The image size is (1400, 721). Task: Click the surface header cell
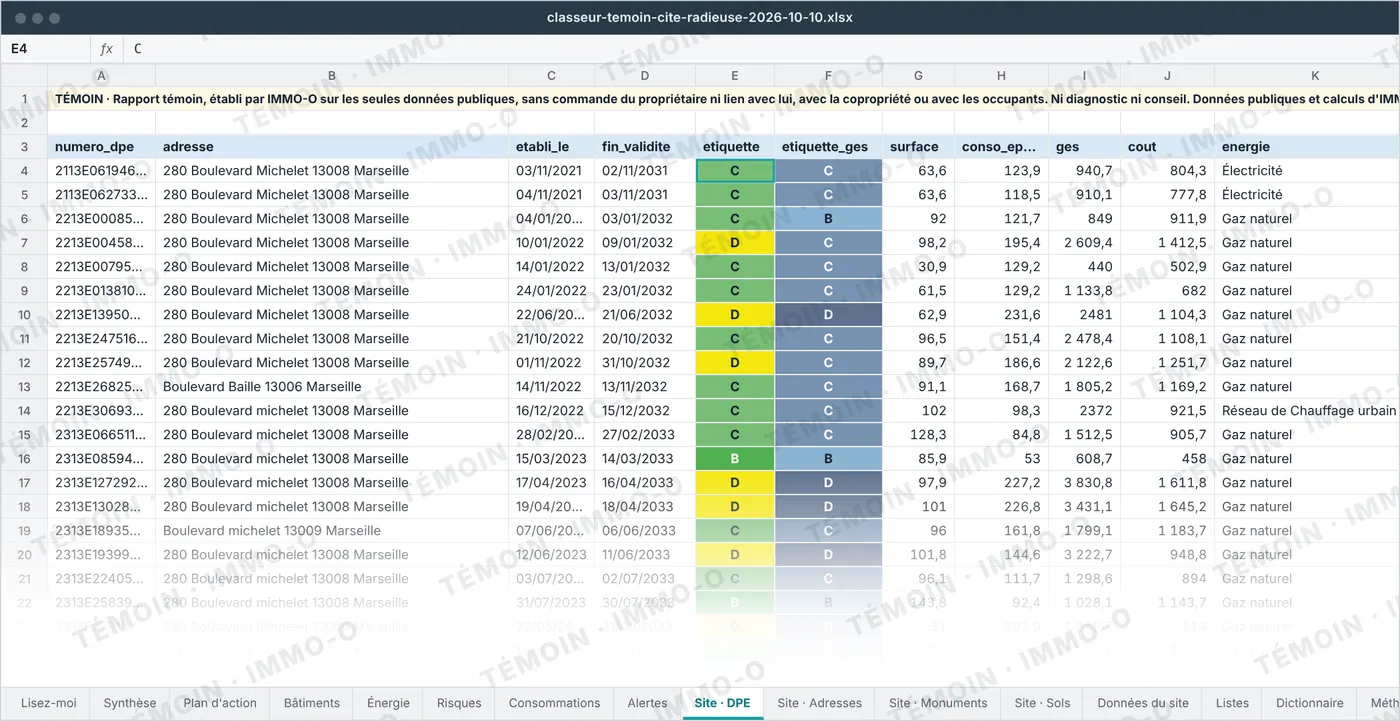tap(918, 147)
